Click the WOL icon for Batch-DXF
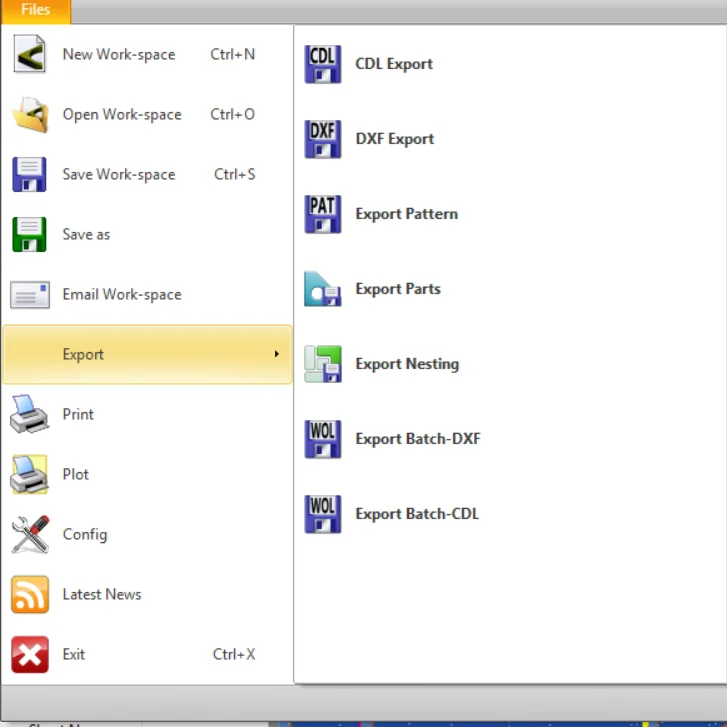The width and height of the screenshot is (727, 727). 323,439
